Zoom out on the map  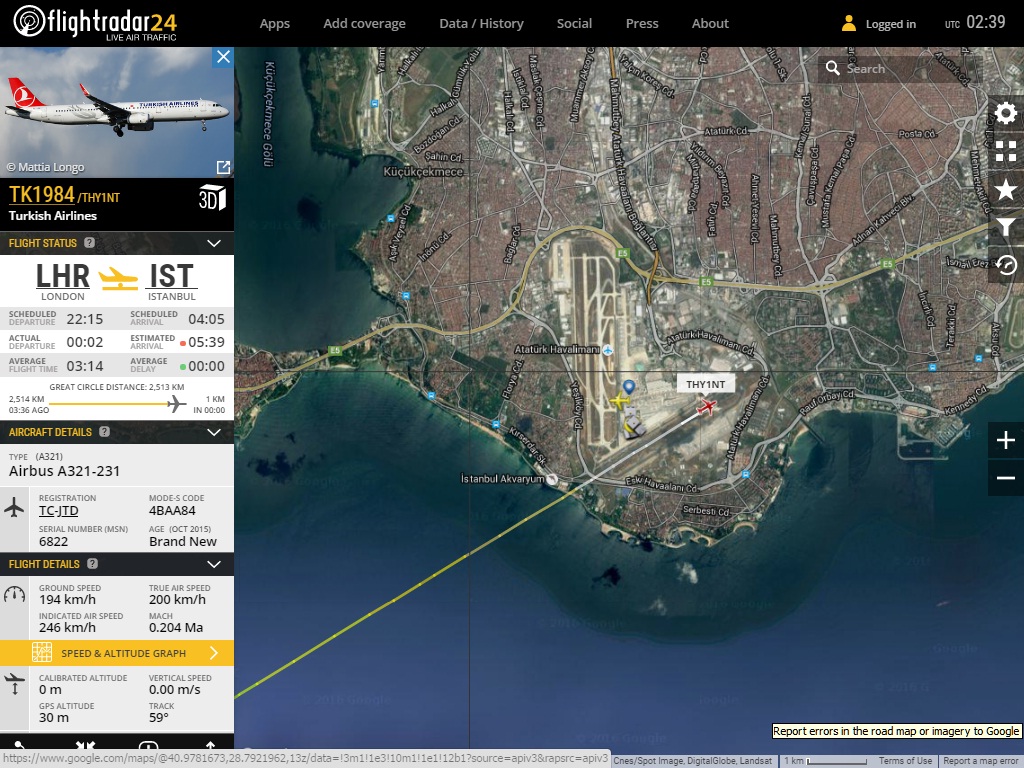[x=1006, y=479]
